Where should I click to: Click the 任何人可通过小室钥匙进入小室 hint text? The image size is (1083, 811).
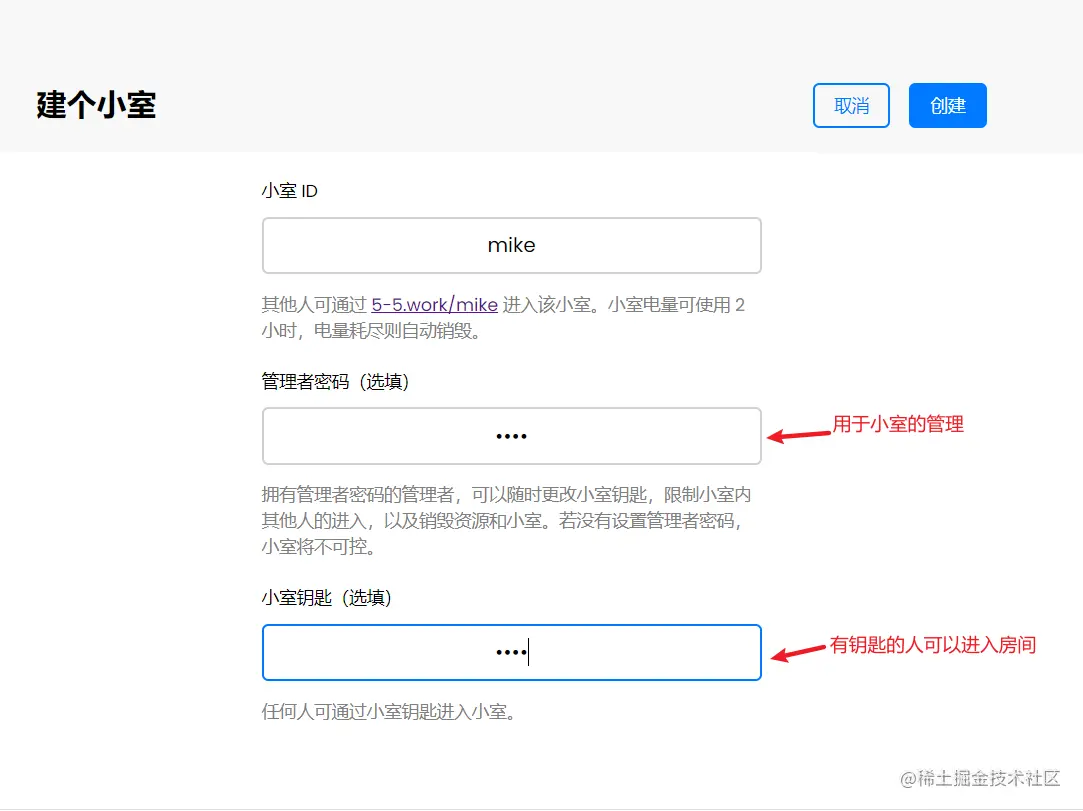click(x=389, y=712)
